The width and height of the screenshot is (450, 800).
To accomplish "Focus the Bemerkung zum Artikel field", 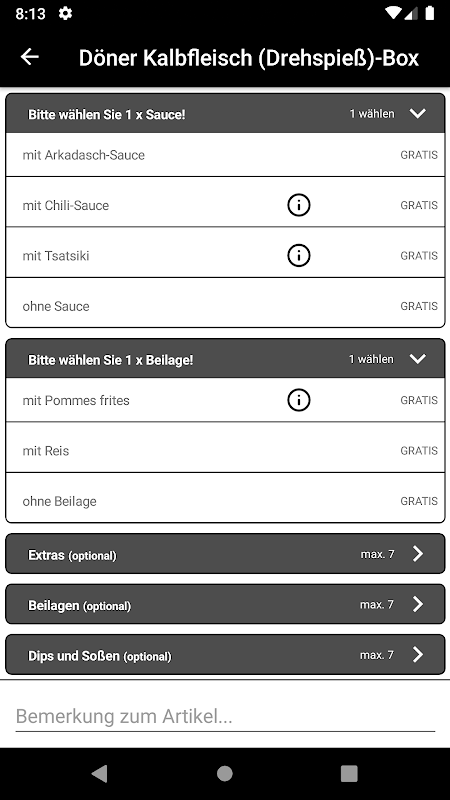I will point(225,716).
